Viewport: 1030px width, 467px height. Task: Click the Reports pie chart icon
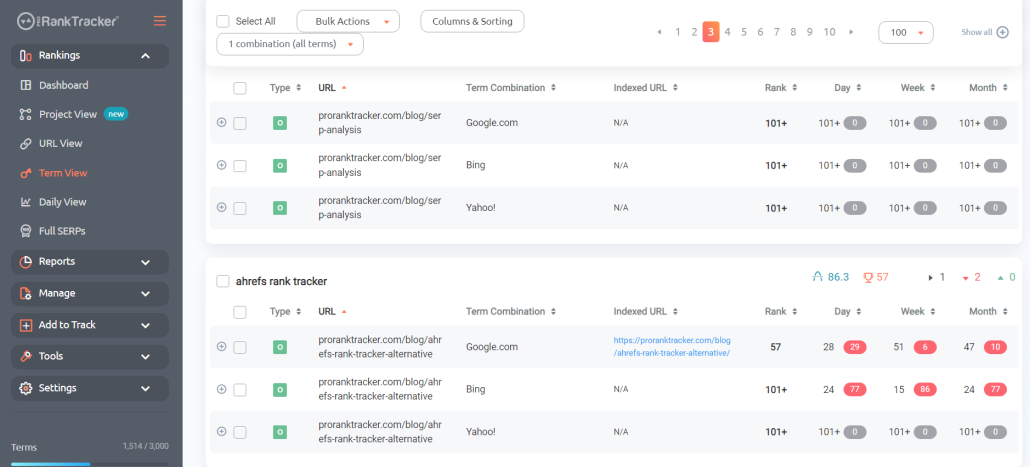coord(26,261)
